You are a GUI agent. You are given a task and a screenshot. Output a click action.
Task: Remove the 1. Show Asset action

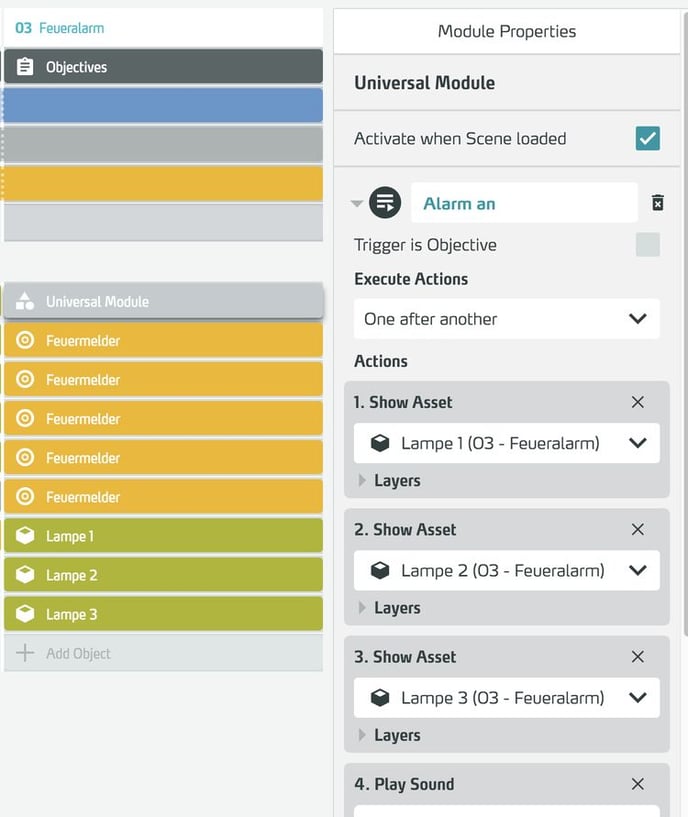click(638, 402)
